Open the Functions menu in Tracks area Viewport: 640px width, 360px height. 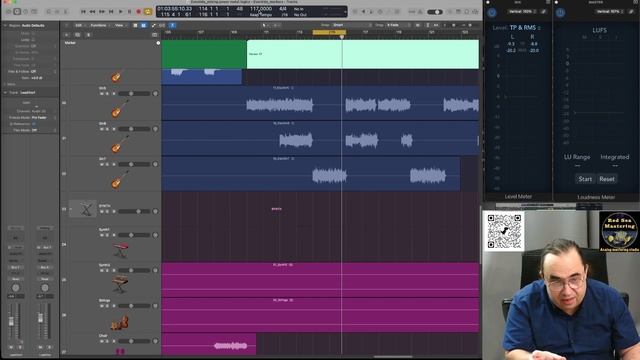pos(99,25)
